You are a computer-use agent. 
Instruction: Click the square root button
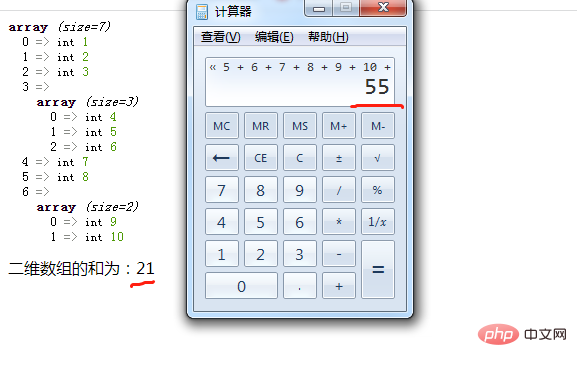[378, 158]
